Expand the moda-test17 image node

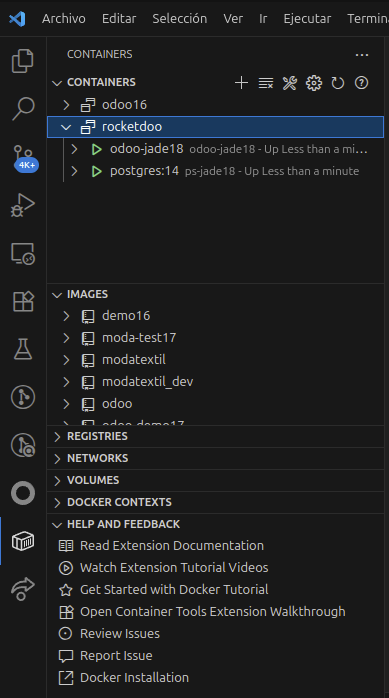66,338
